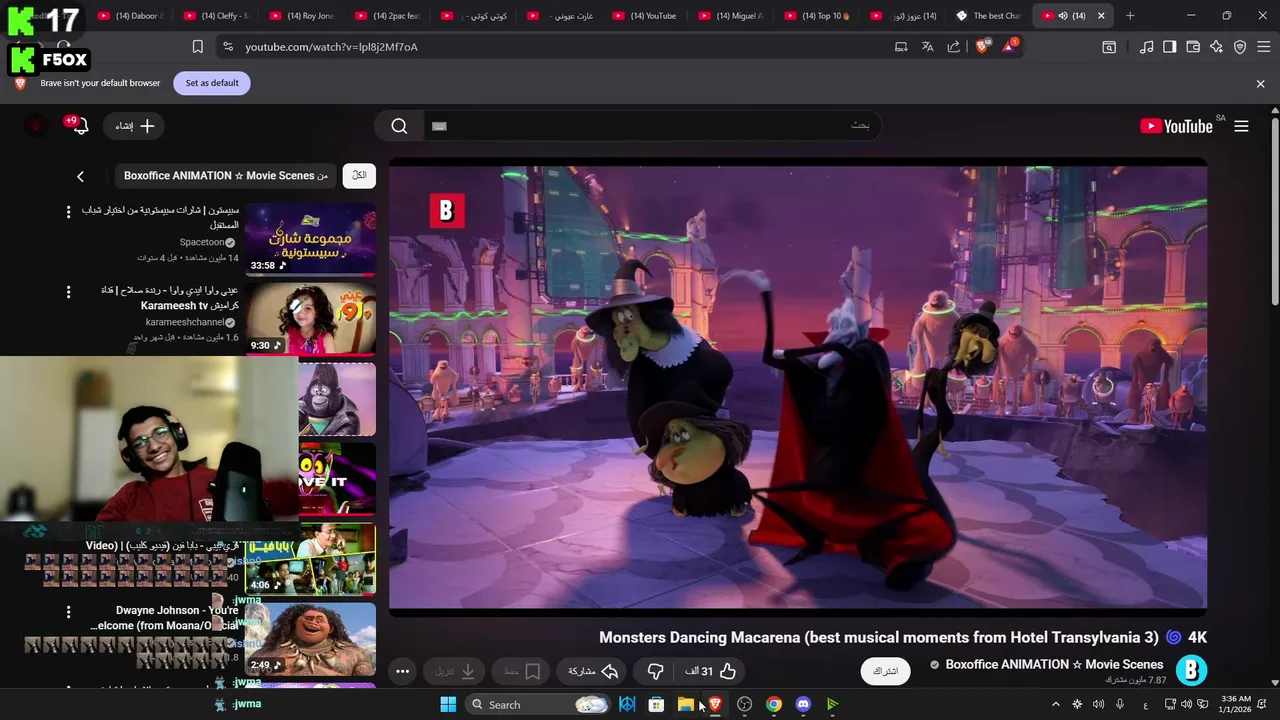Switch to the Cleffy tab
1280x720 pixels.
click(216, 16)
